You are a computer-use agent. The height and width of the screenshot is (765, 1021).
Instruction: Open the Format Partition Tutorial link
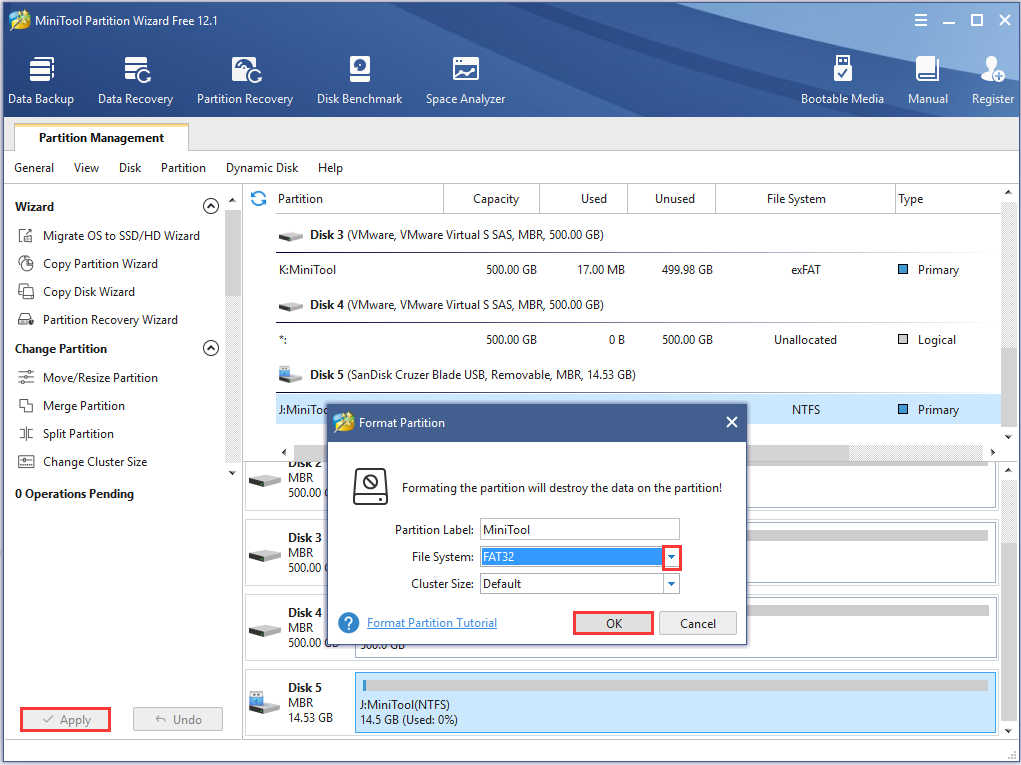pyautogui.click(x=432, y=623)
